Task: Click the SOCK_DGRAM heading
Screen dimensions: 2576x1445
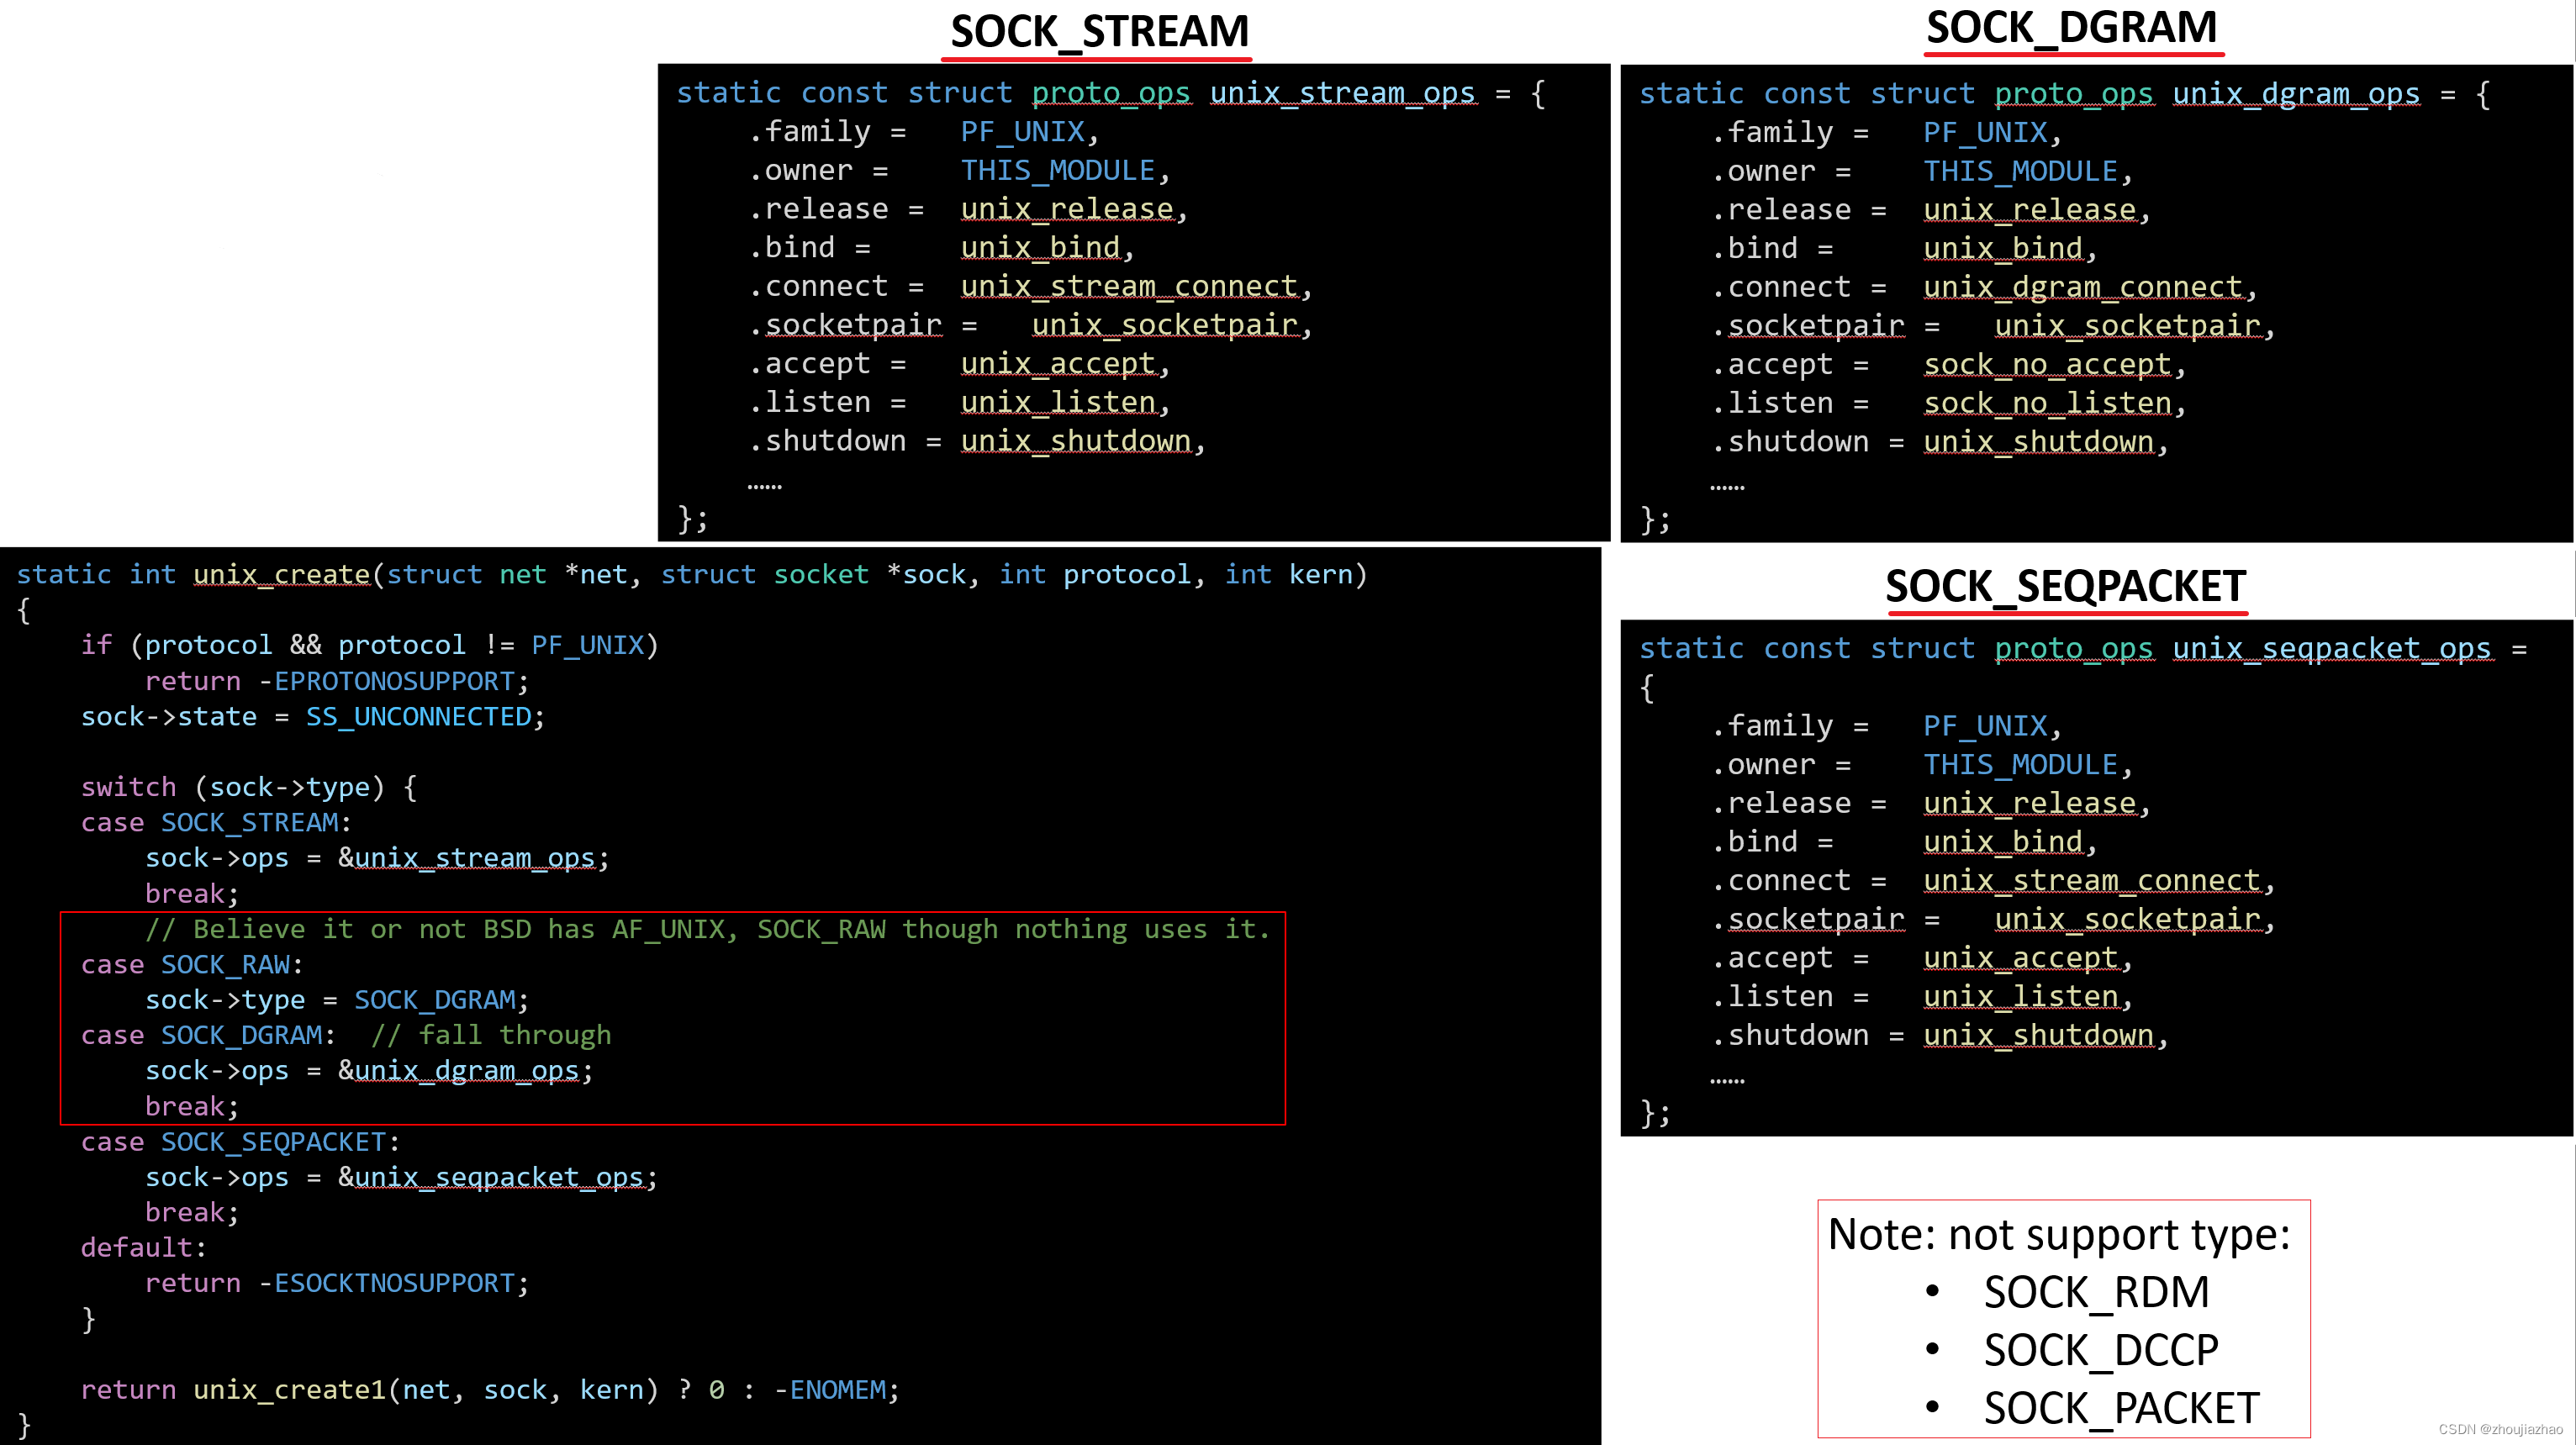Action: 2071,27
